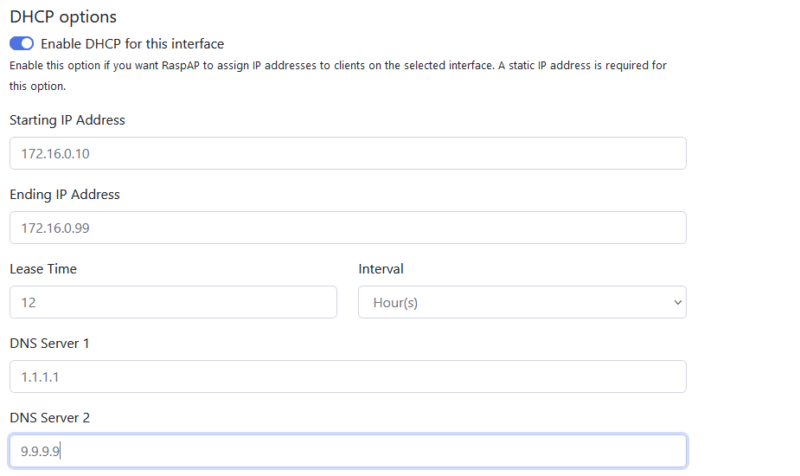Screen dimensions: 800x476
Task: Click the "DNS Server 2" label
Action: click(51, 417)
